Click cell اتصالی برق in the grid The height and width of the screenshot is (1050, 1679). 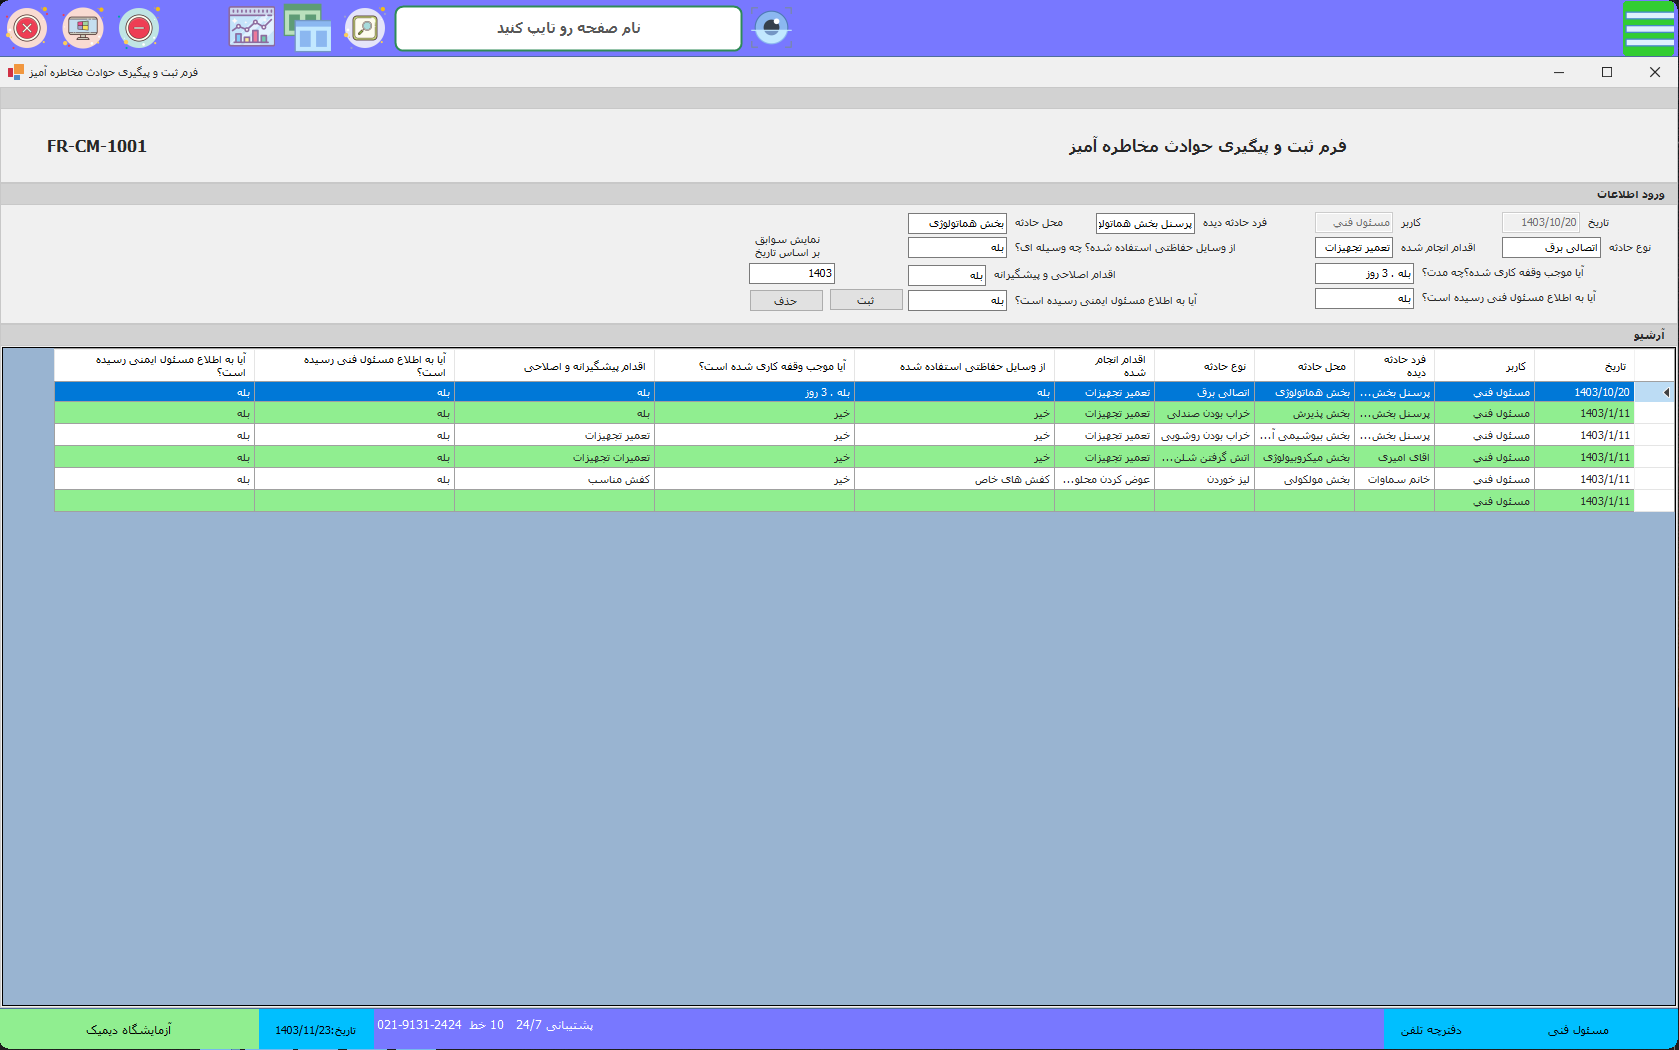pyautogui.click(x=1204, y=392)
